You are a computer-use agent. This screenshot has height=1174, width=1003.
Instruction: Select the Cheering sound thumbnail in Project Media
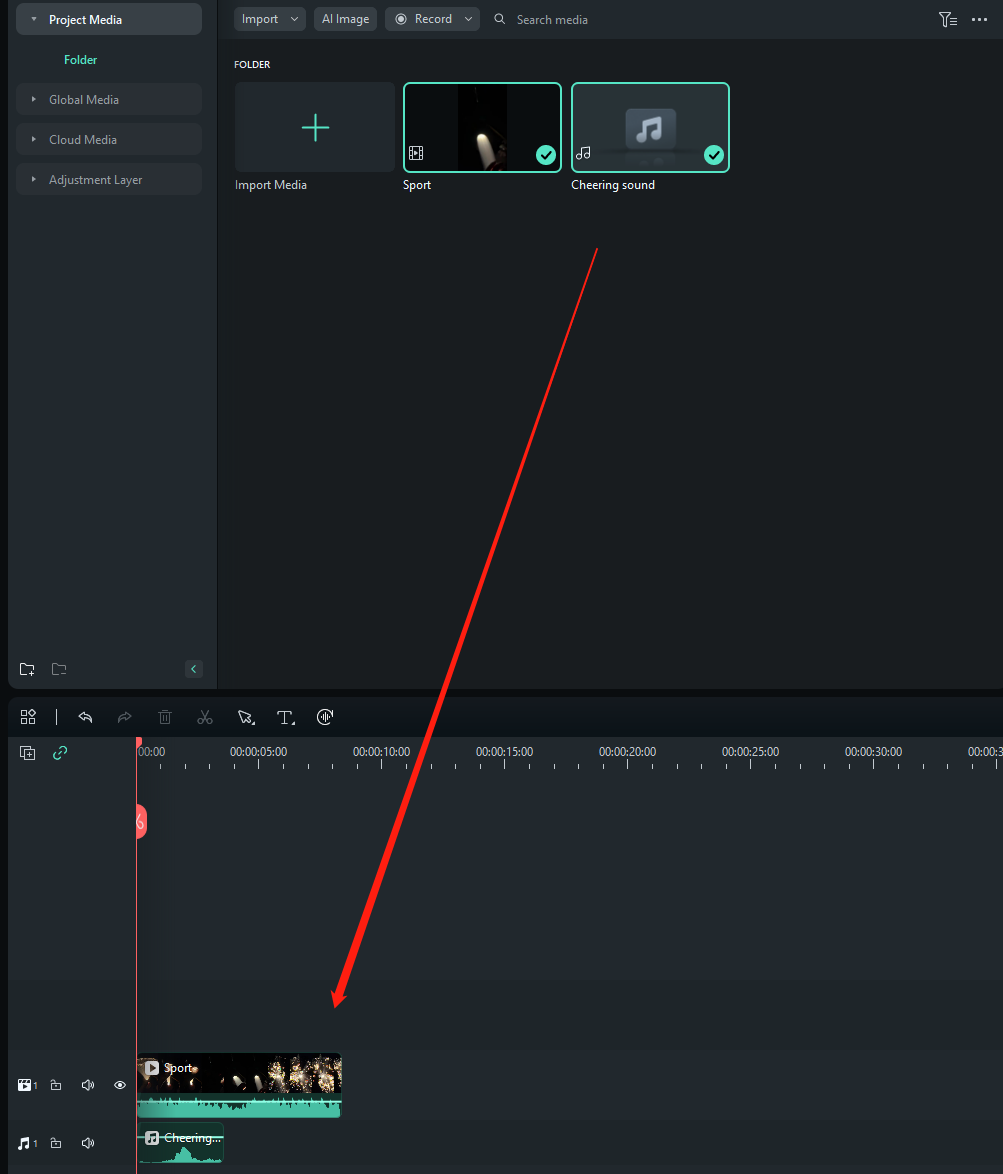[650, 127]
